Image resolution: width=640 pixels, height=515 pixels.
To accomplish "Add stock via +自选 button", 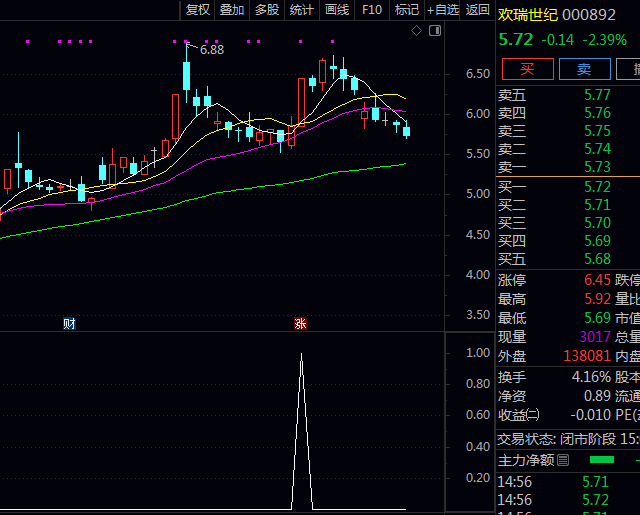I will pyautogui.click(x=442, y=9).
